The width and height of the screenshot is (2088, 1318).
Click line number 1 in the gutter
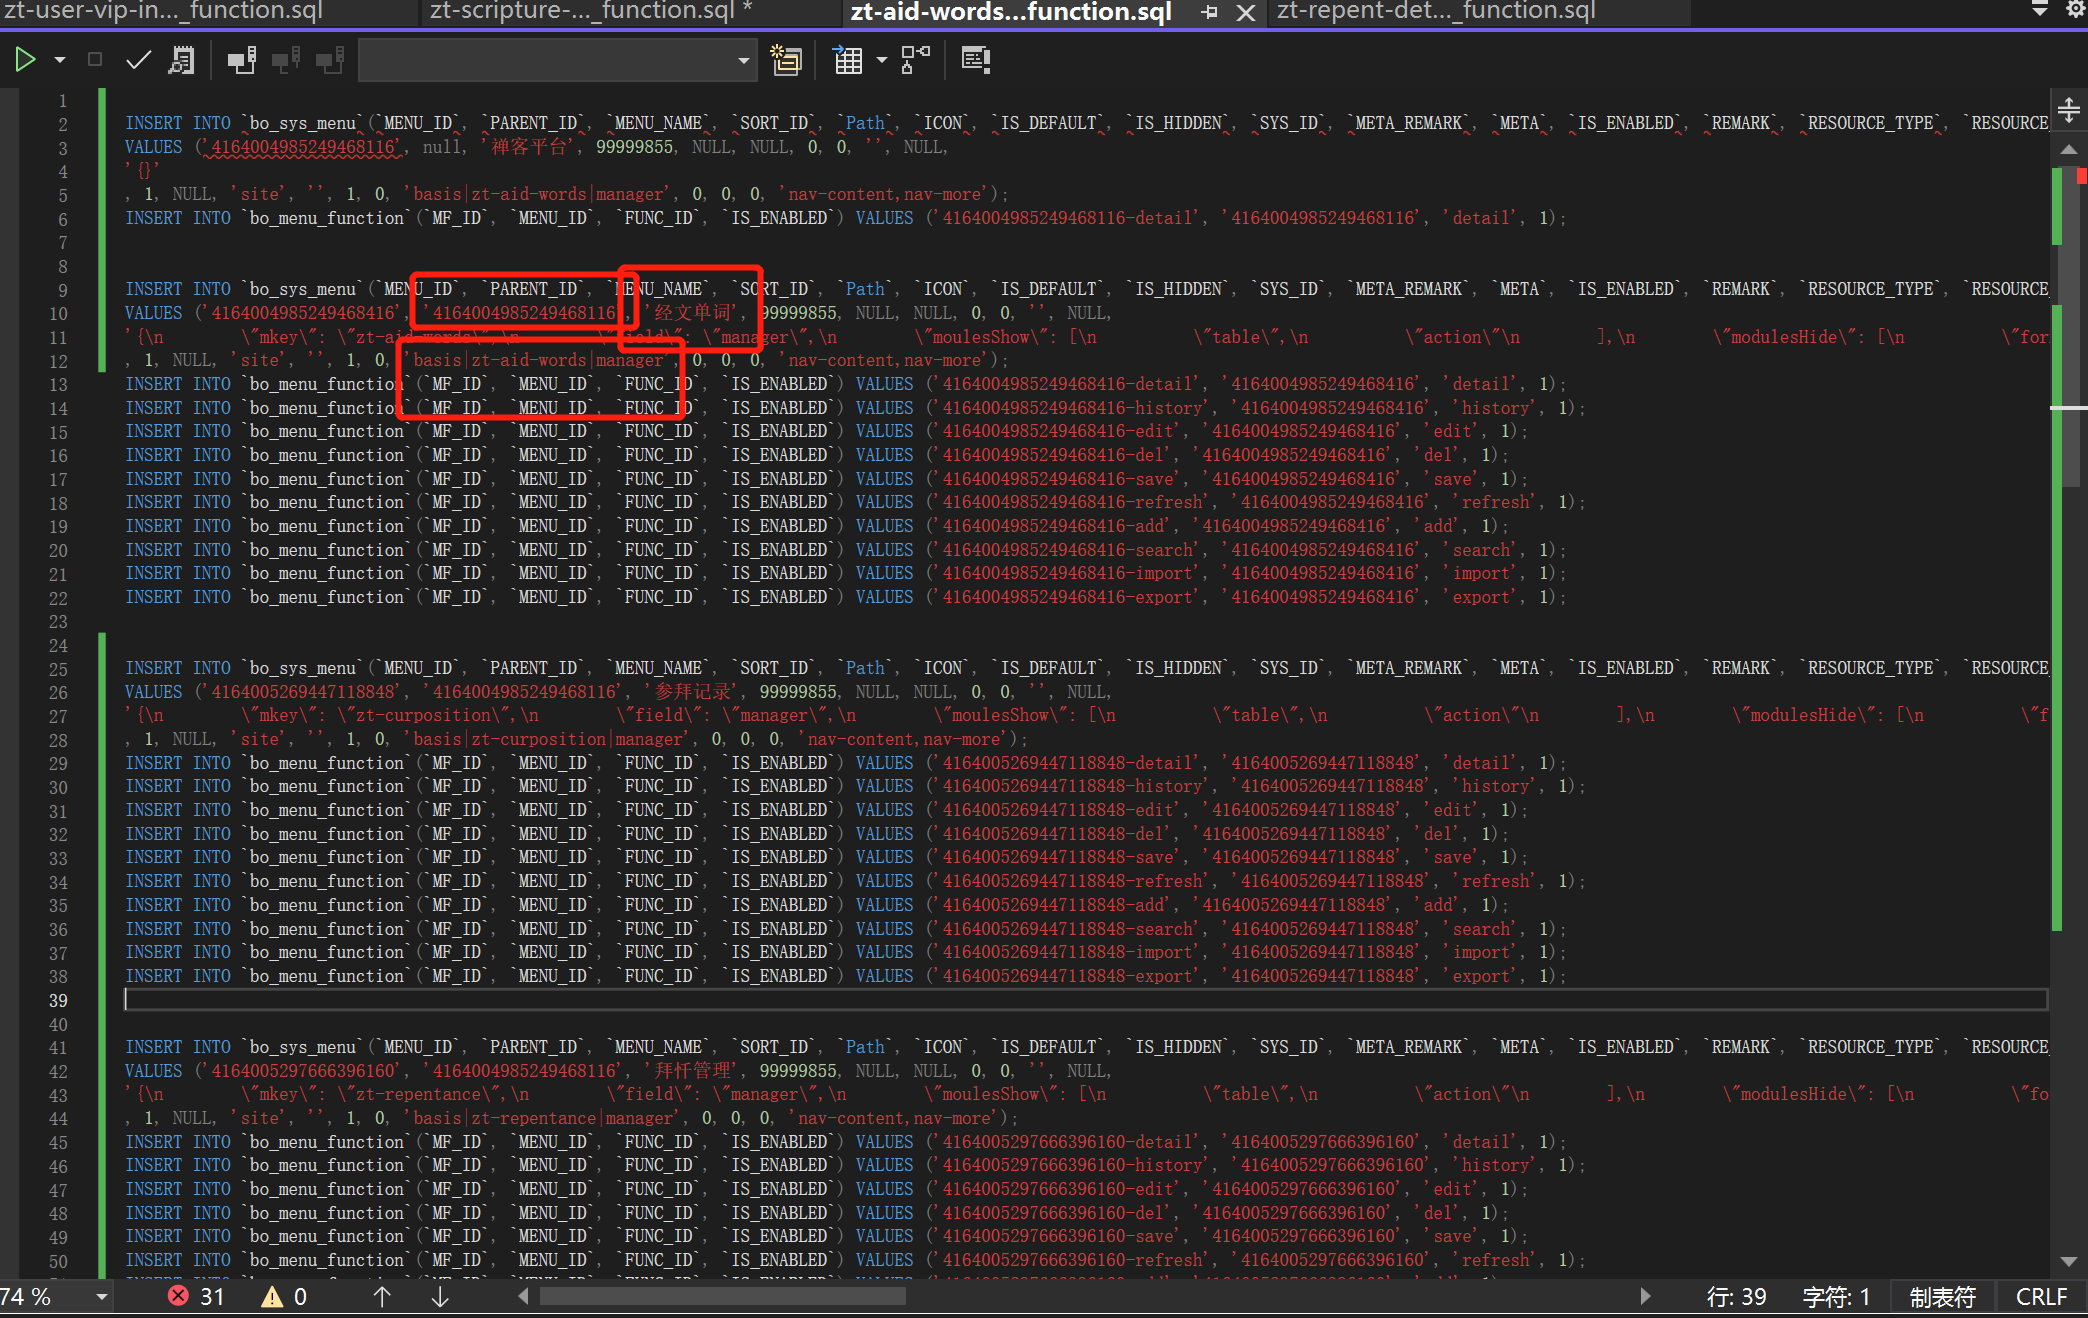62,101
